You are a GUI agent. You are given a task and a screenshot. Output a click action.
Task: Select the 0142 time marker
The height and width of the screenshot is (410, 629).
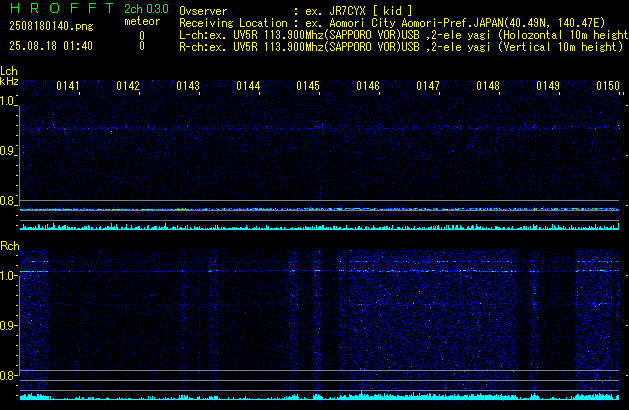[x=128, y=86]
